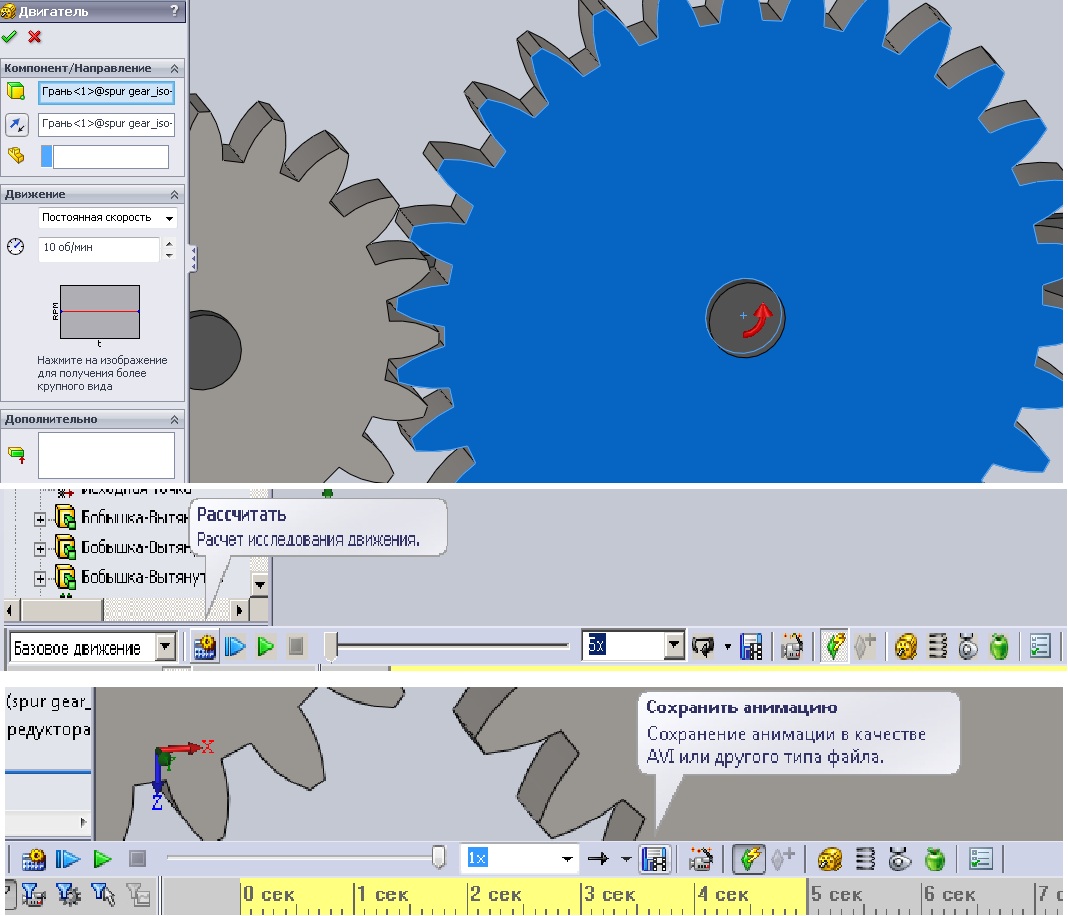Click save animation icon right of 1x box
This screenshot has width=1068, height=916.
[653, 859]
